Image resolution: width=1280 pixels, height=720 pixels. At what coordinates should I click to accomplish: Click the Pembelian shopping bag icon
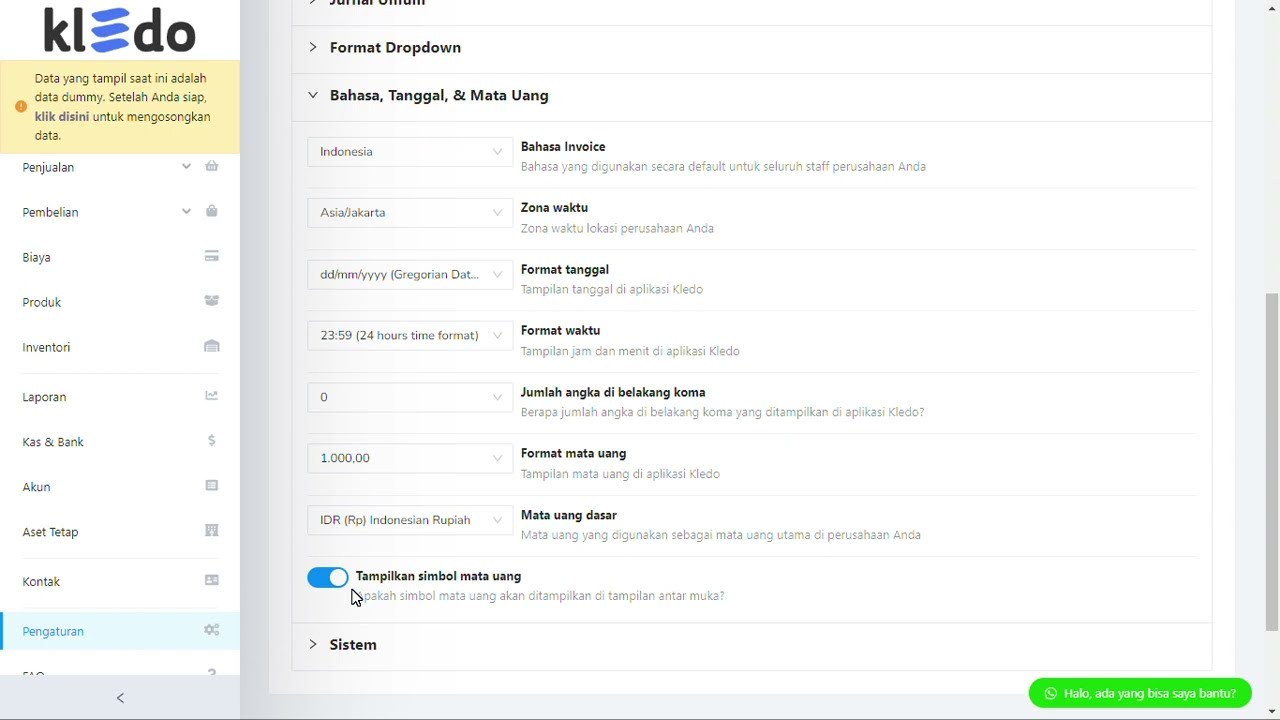pyautogui.click(x=212, y=211)
